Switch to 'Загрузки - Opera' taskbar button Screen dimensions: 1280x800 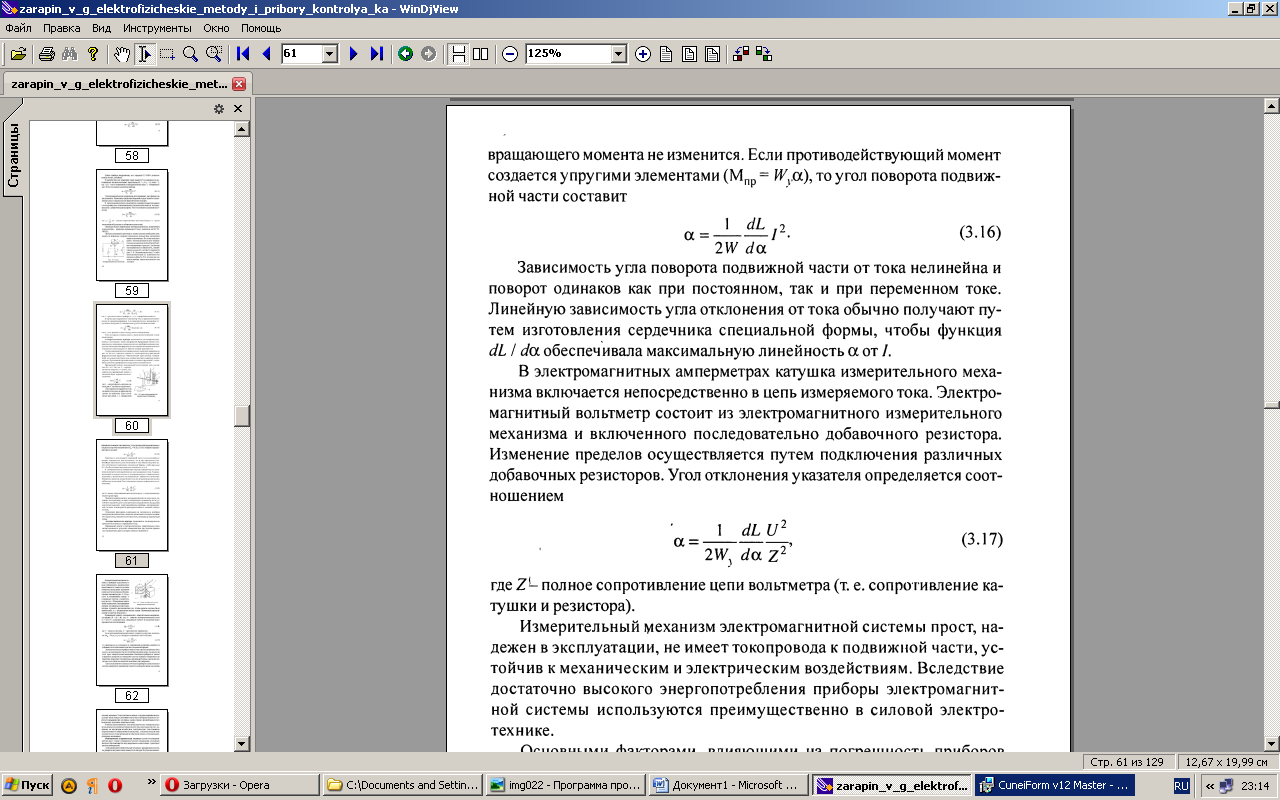240,785
